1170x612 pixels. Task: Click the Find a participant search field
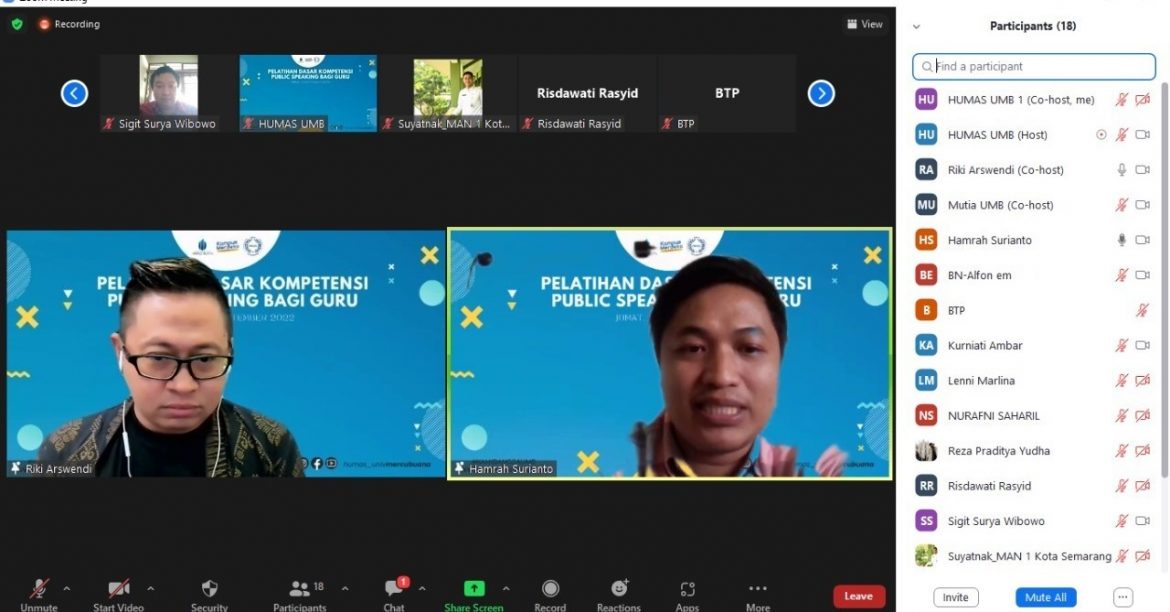(1033, 66)
